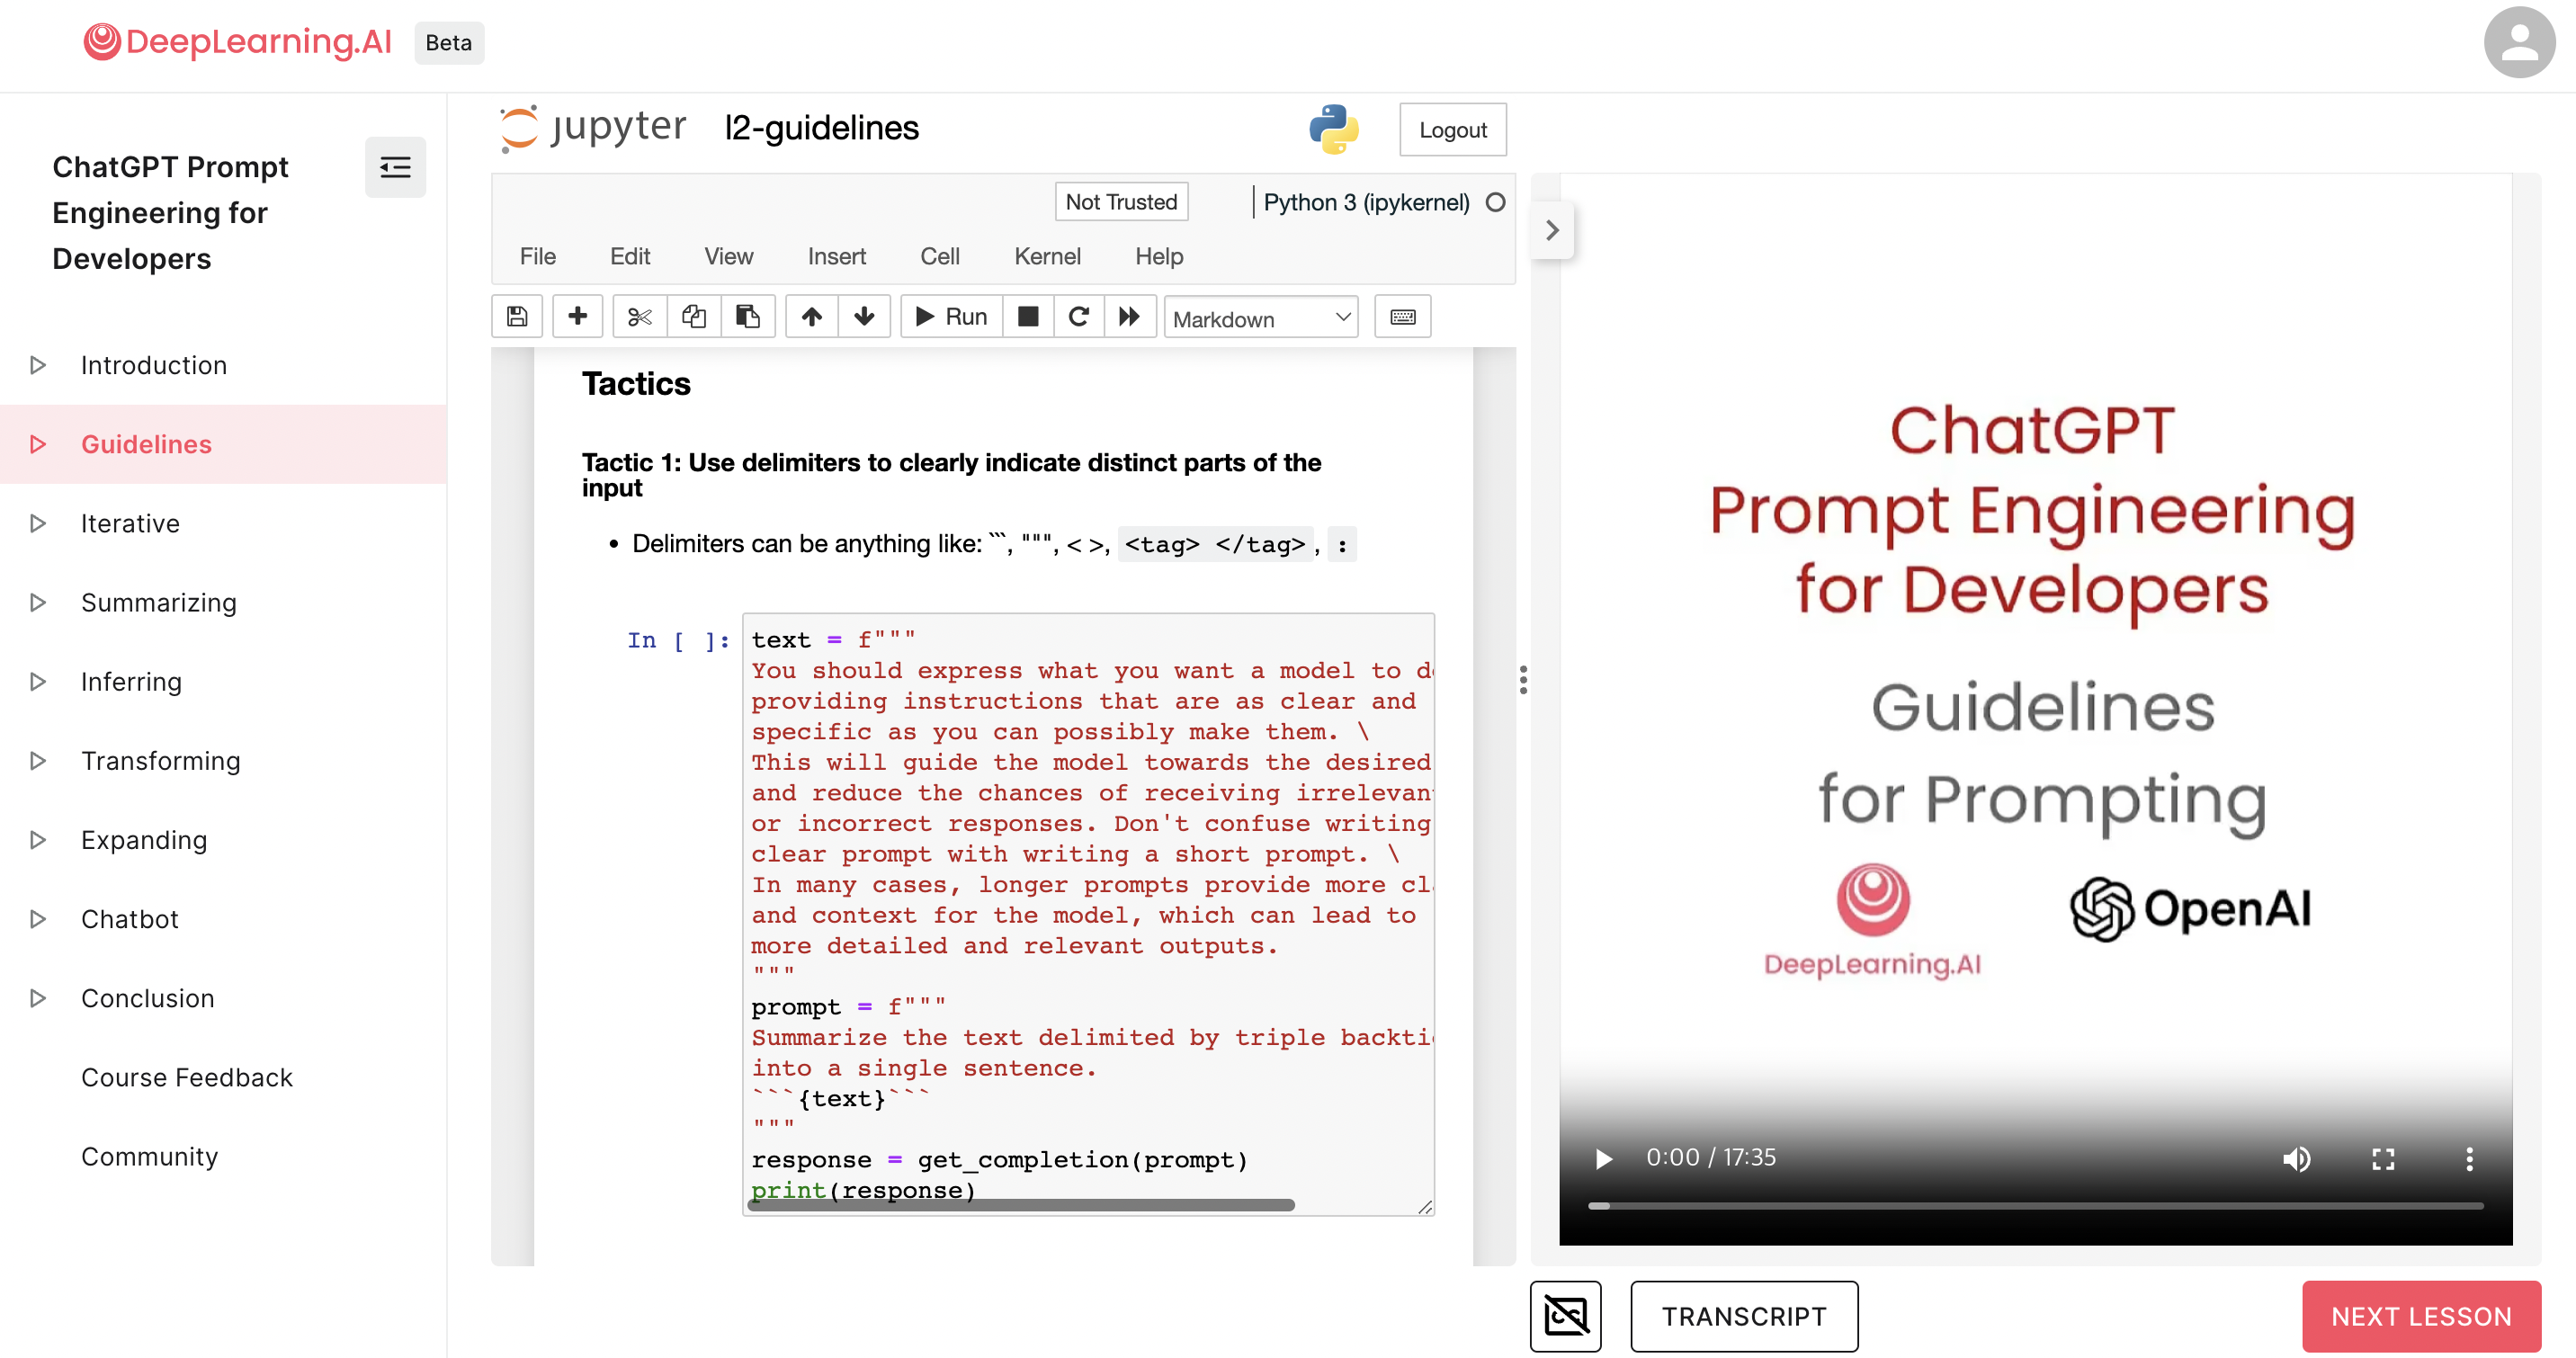2576x1358 pixels.
Task: Click the video progress bar
Action: [x=2035, y=1205]
